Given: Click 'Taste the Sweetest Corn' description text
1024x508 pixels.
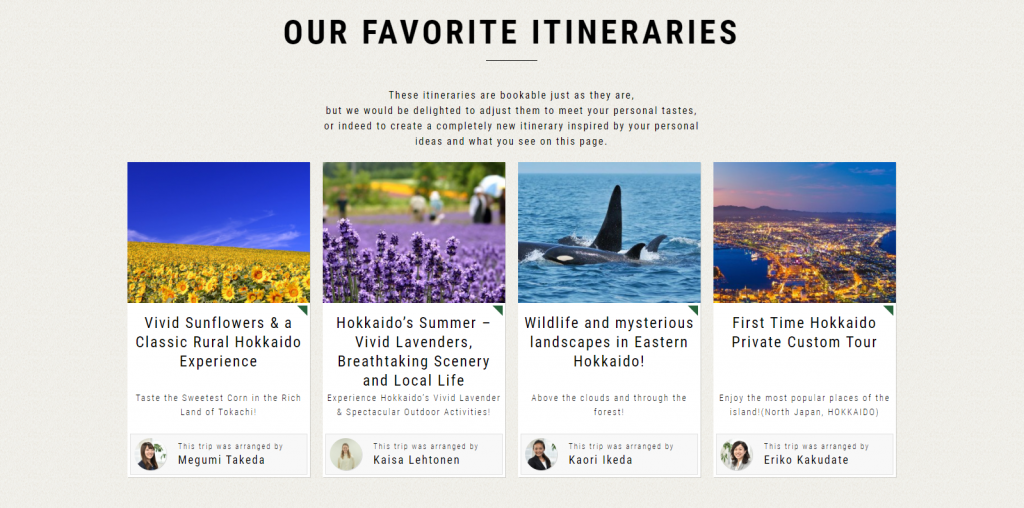Looking at the screenshot, I should (x=218, y=405).
